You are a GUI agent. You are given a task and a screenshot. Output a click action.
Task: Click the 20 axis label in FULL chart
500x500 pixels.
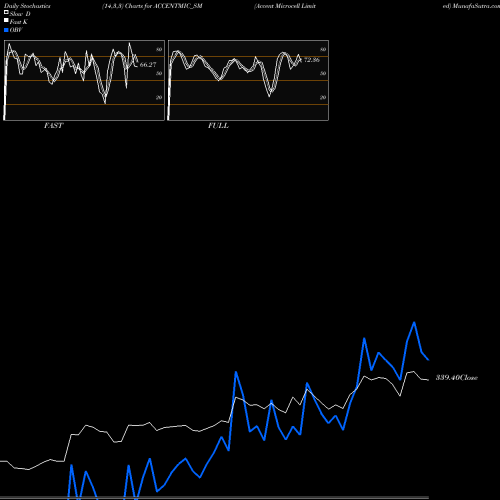click(x=323, y=97)
